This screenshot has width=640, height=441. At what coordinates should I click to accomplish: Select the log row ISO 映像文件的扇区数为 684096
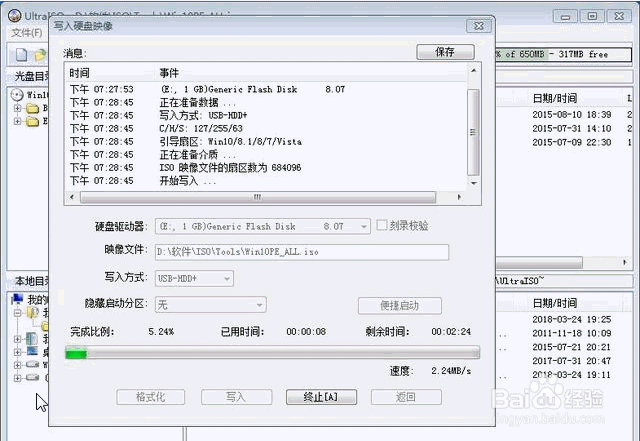(265, 168)
